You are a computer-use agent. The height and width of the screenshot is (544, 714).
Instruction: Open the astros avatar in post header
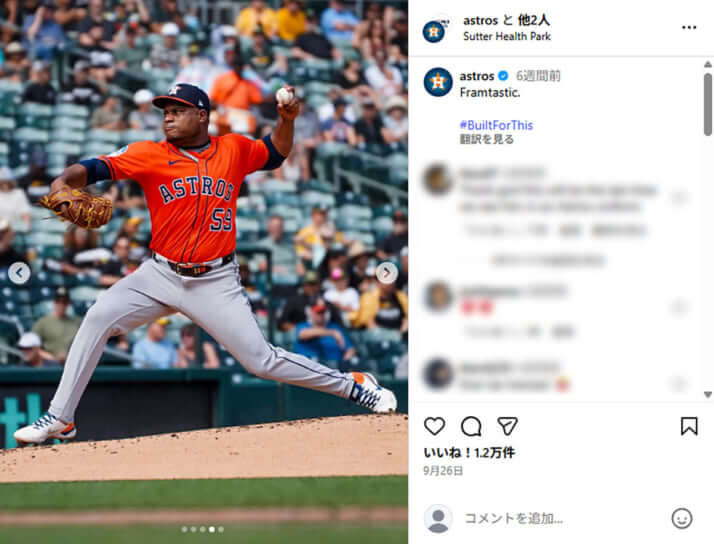[434, 31]
